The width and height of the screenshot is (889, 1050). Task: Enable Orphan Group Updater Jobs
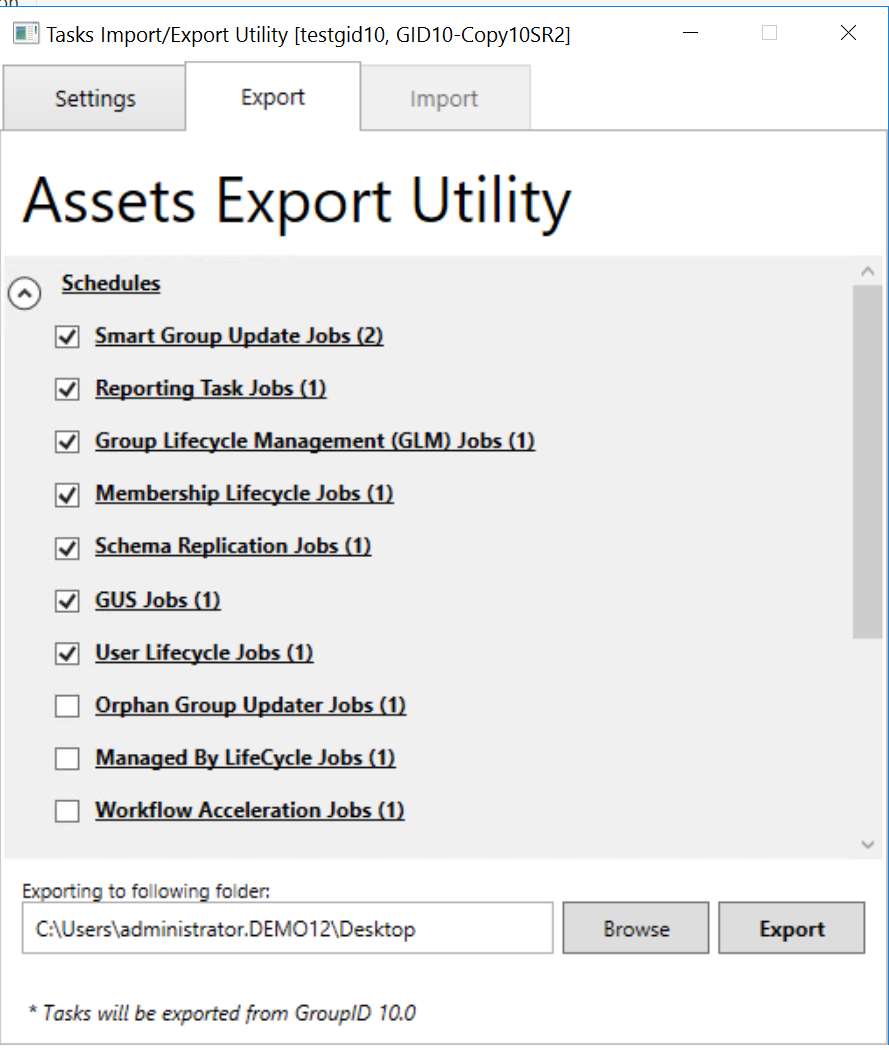[x=67, y=706]
